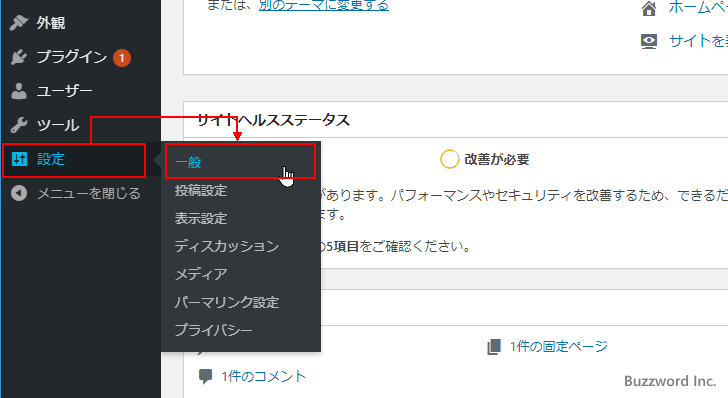This screenshot has height=398, width=728.
Task: Click the サイトヘルスステータス widget heading
Action: pos(273,120)
